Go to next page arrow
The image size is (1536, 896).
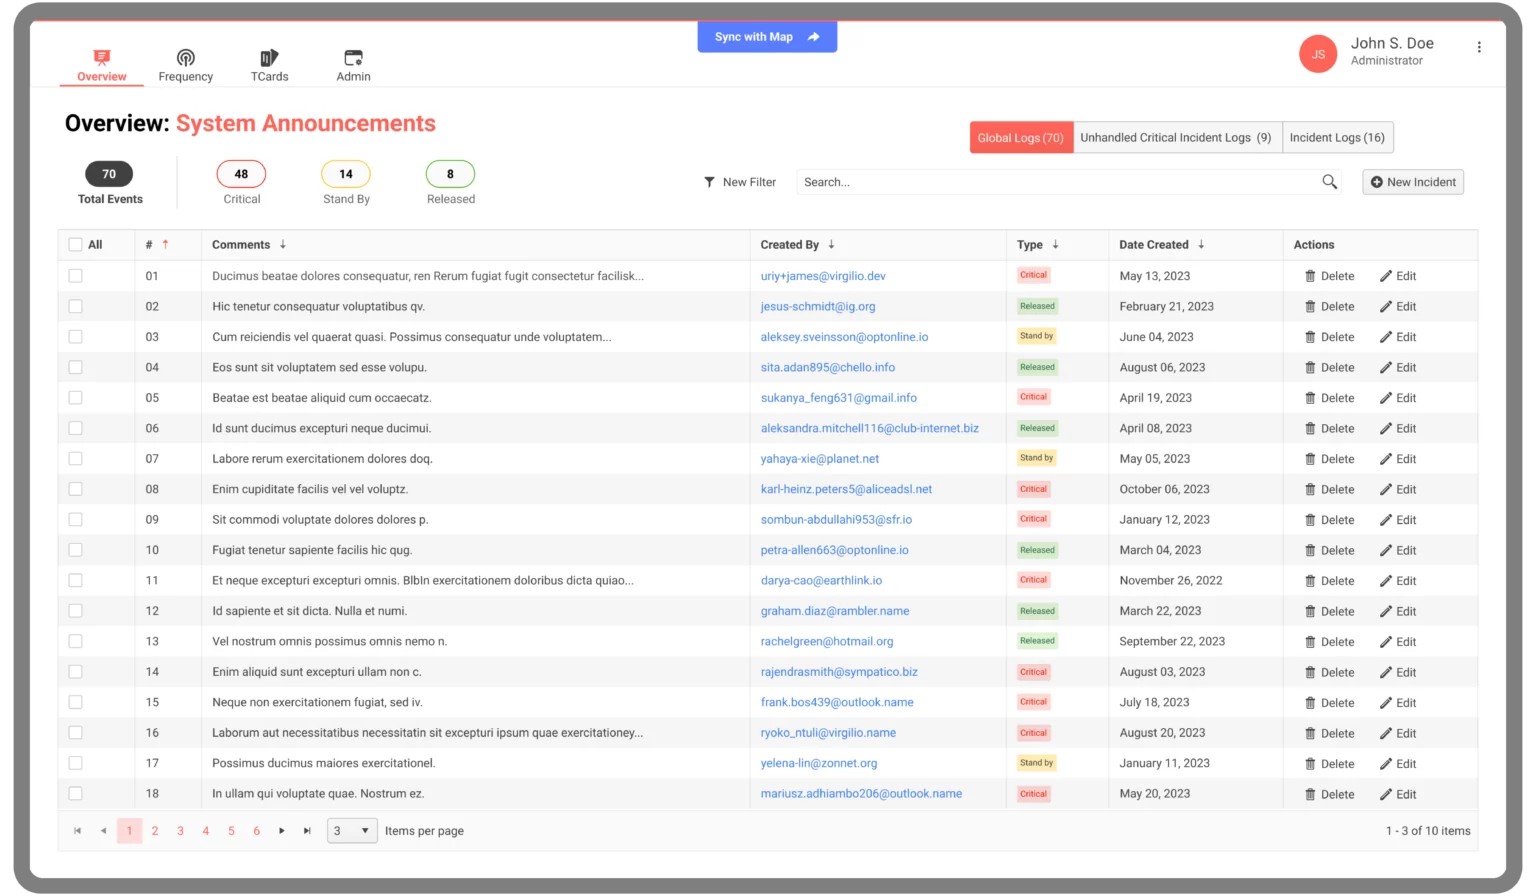point(282,831)
